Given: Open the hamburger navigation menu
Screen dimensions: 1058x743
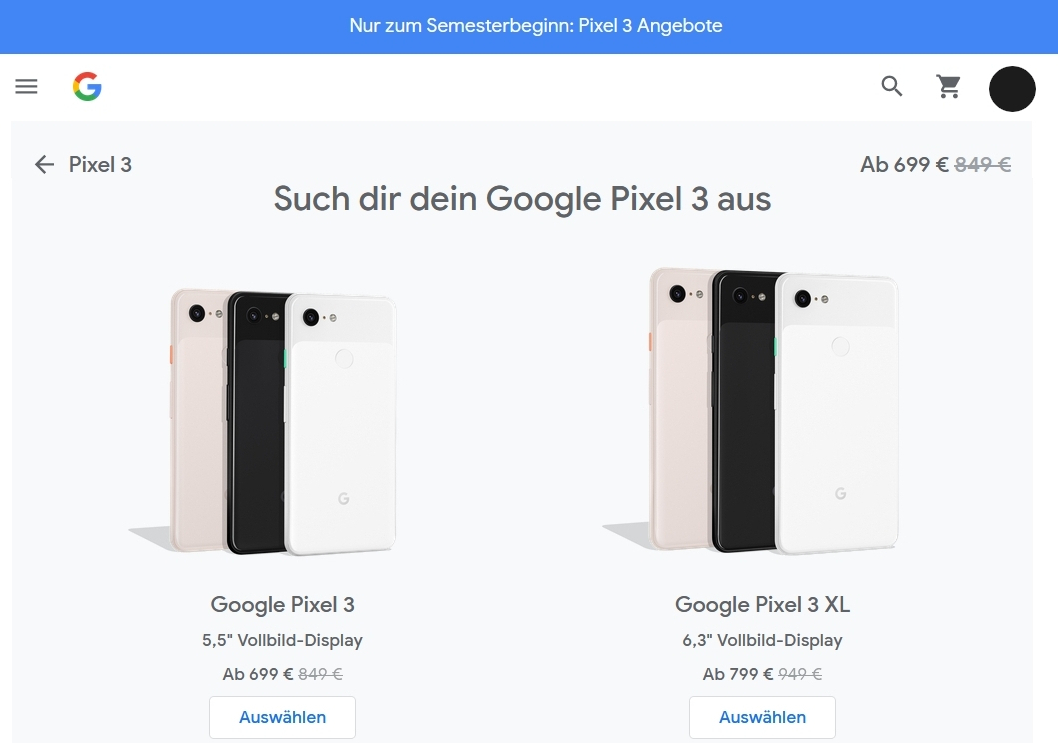Looking at the screenshot, I should coord(26,86).
